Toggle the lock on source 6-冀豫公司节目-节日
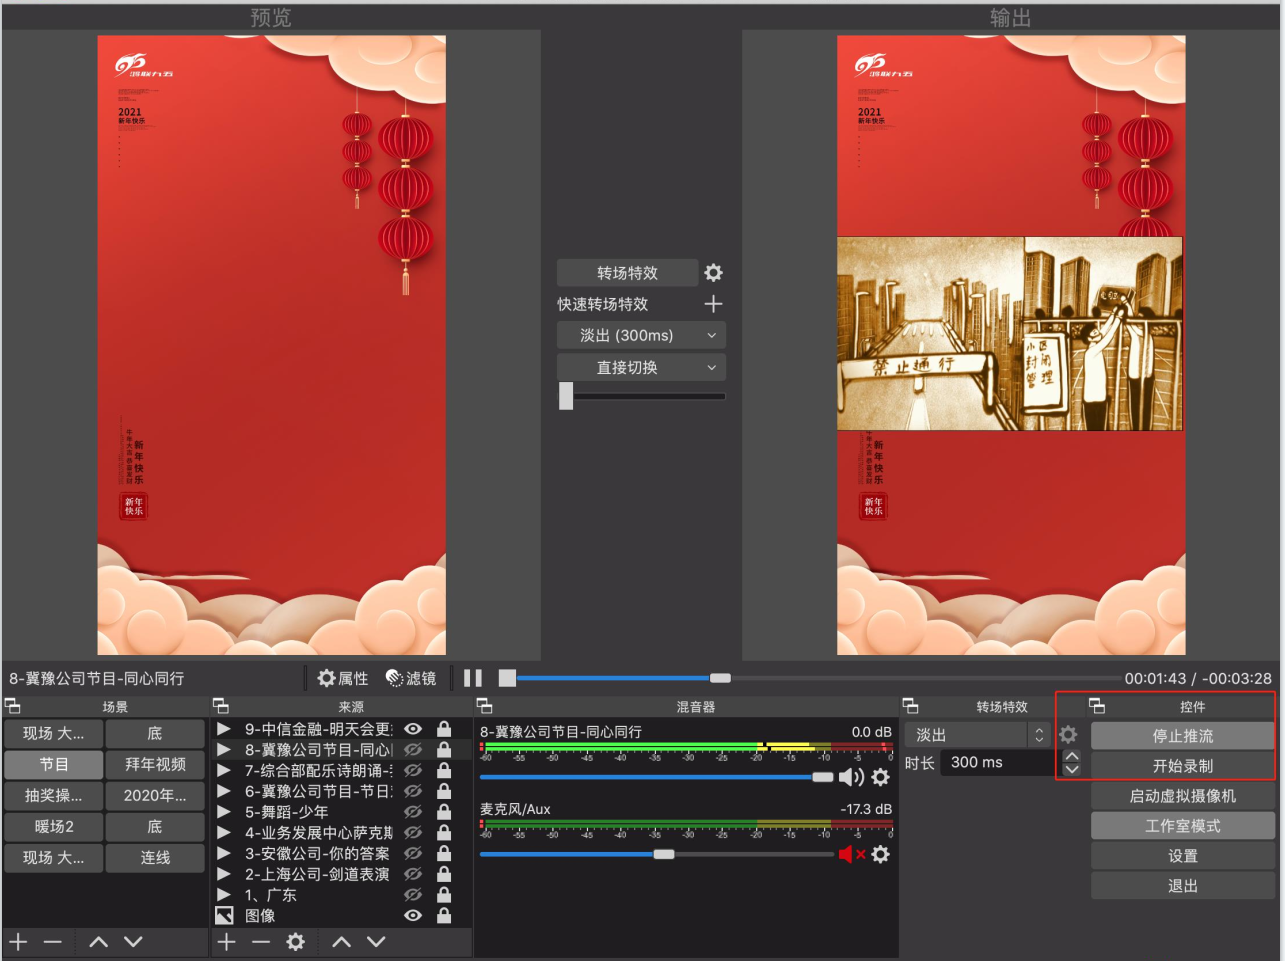Image resolution: width=1285 pixels, height=961 pixels. [x=444, y=791]
